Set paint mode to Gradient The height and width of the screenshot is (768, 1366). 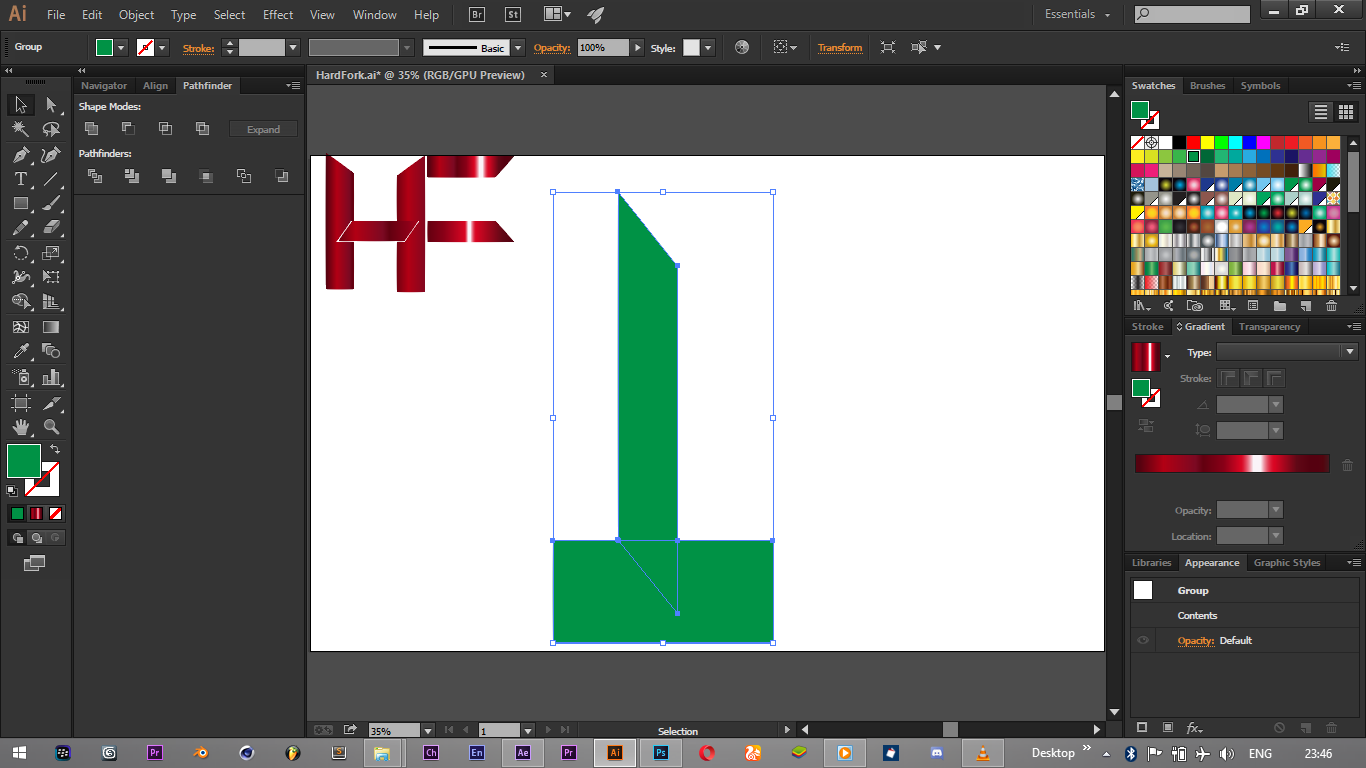tap(36, 513)
